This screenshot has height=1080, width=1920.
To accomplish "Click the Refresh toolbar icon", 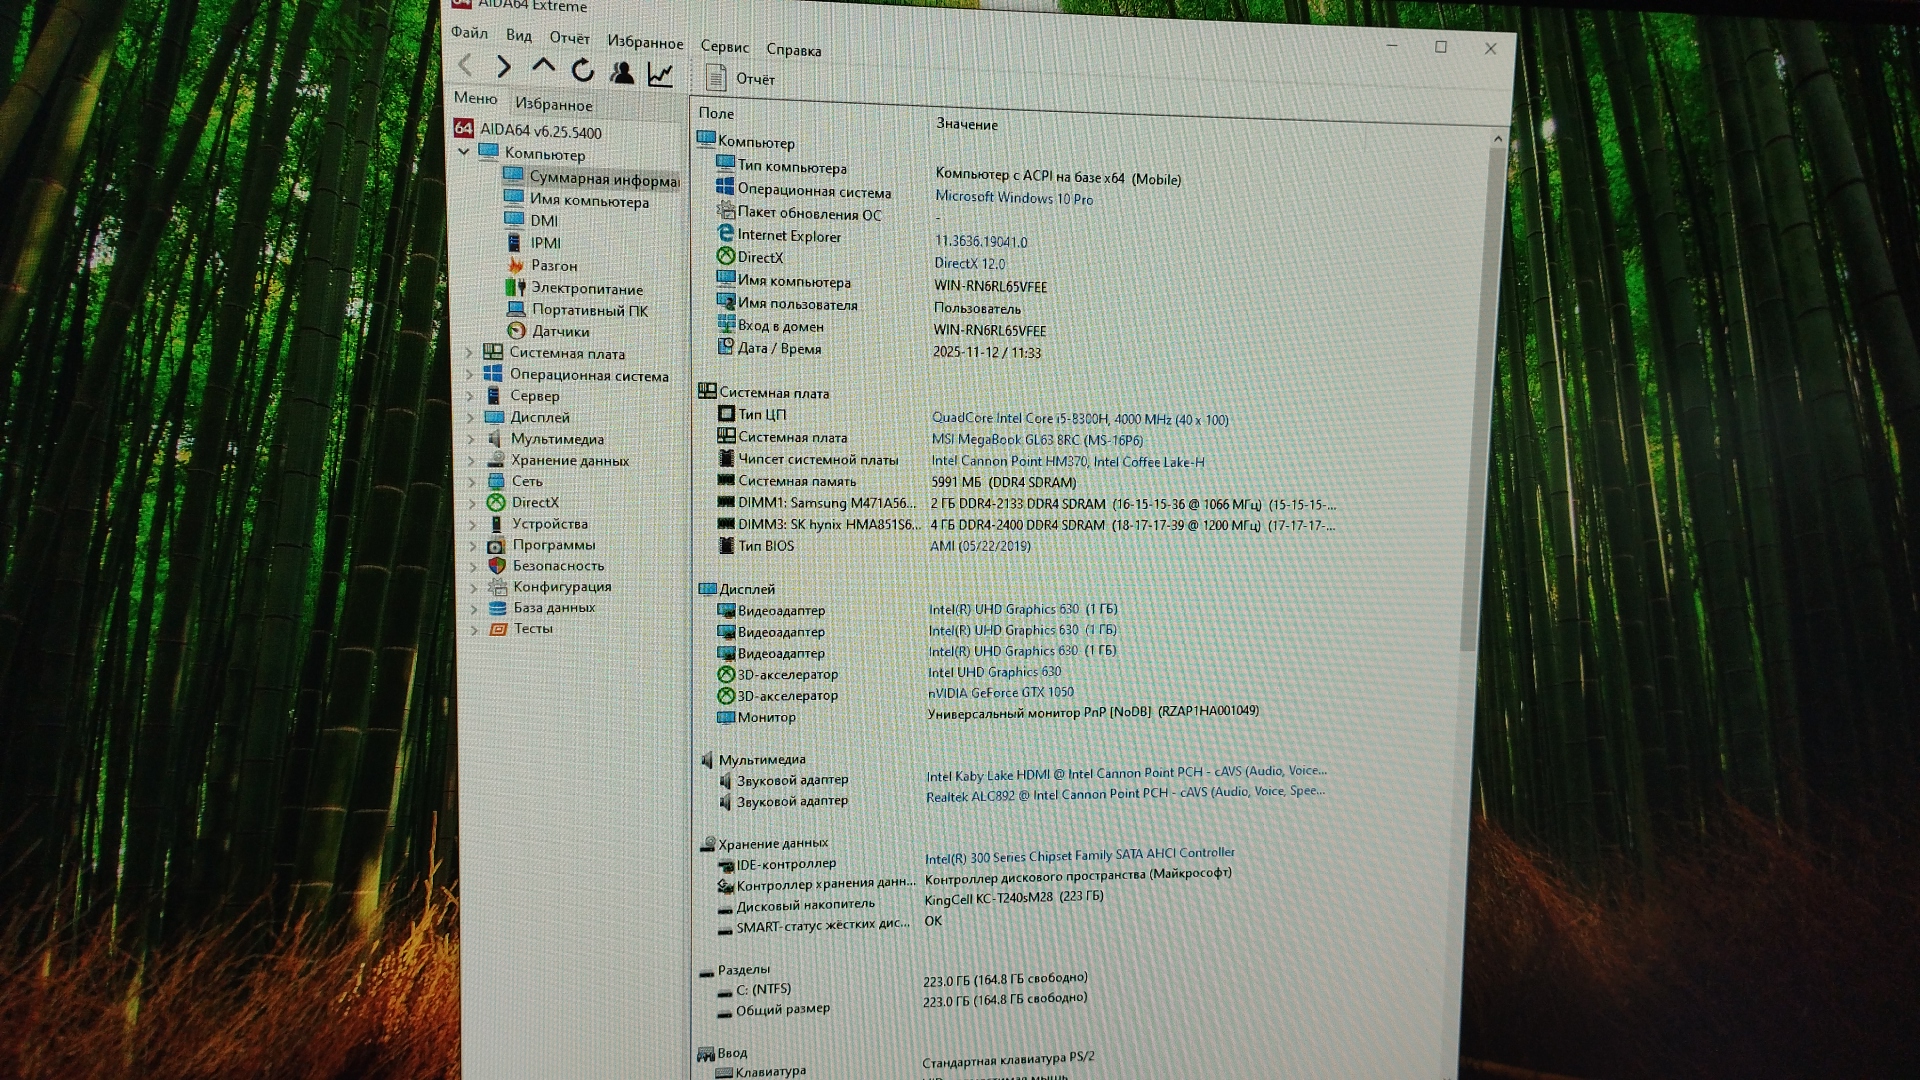I will (x=582, y=70).
